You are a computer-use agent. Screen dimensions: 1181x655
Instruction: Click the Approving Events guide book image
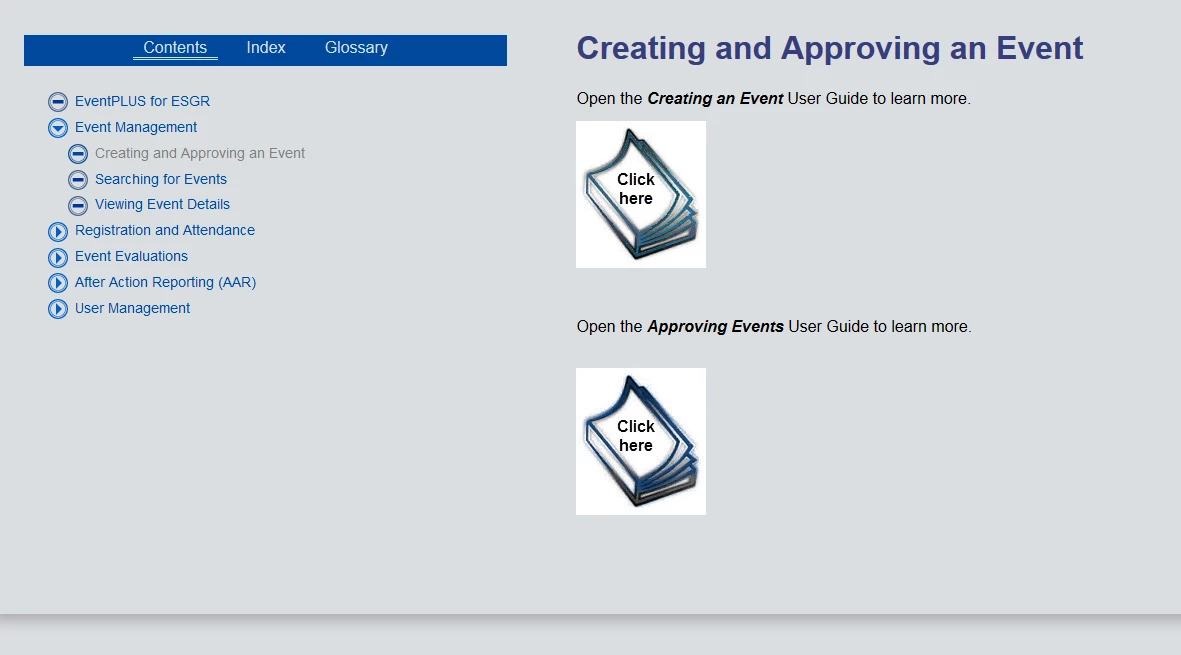pyautogui.click(x=641, y=441)
